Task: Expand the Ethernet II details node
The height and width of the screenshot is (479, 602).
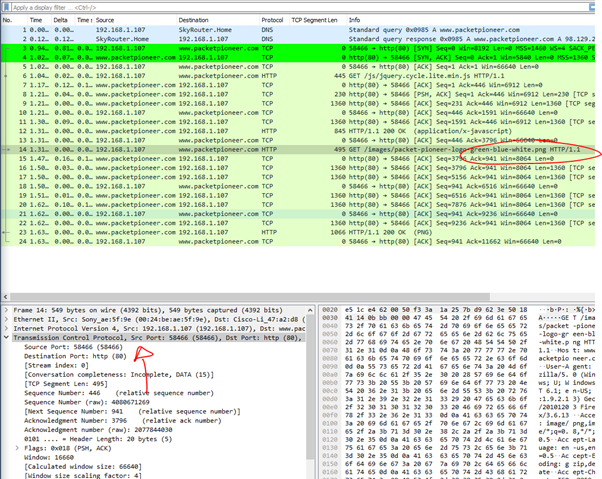Action: (6, 320)
